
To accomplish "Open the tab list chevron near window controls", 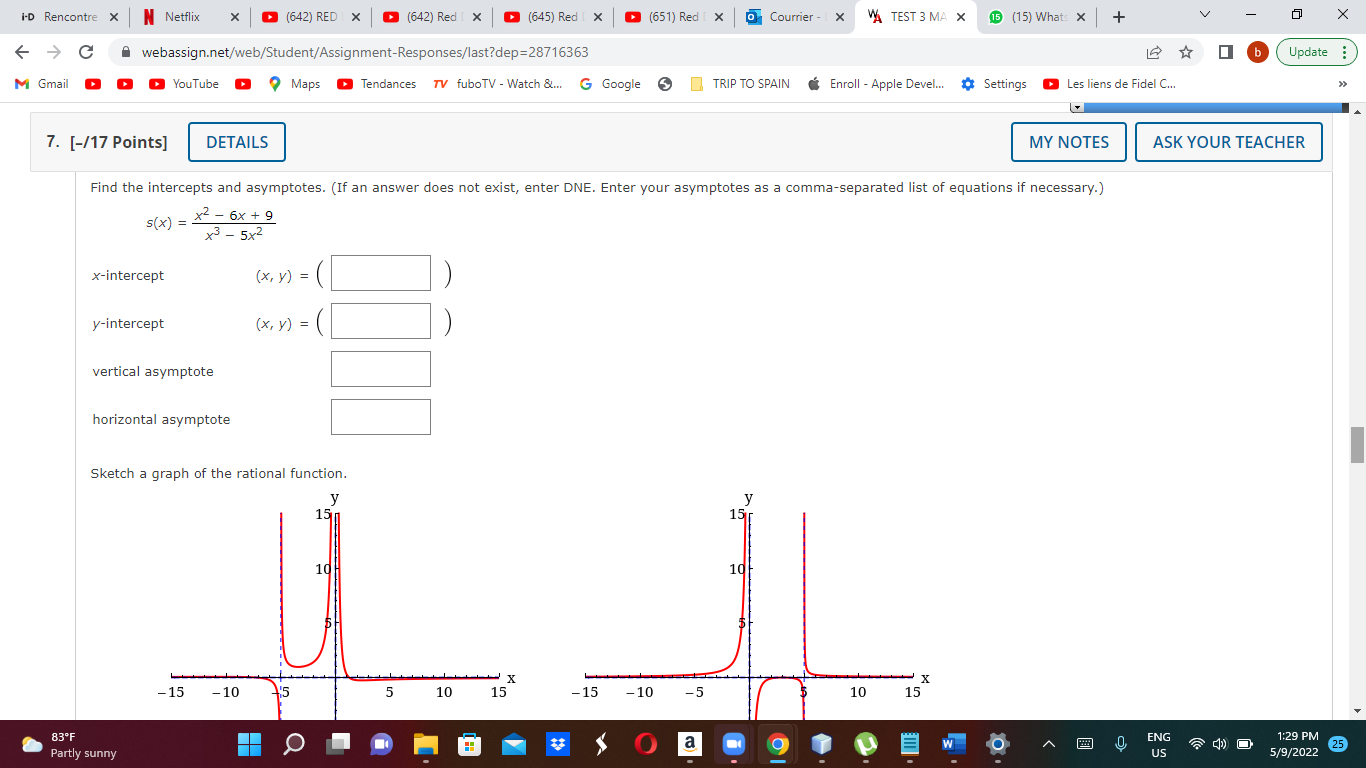I will [1205, 14].
